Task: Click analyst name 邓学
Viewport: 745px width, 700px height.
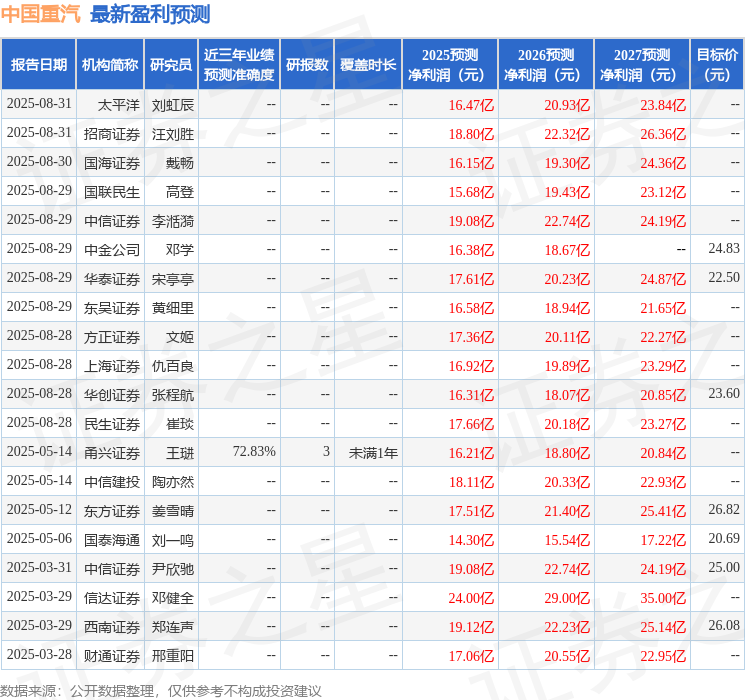Action: point(180,250)
